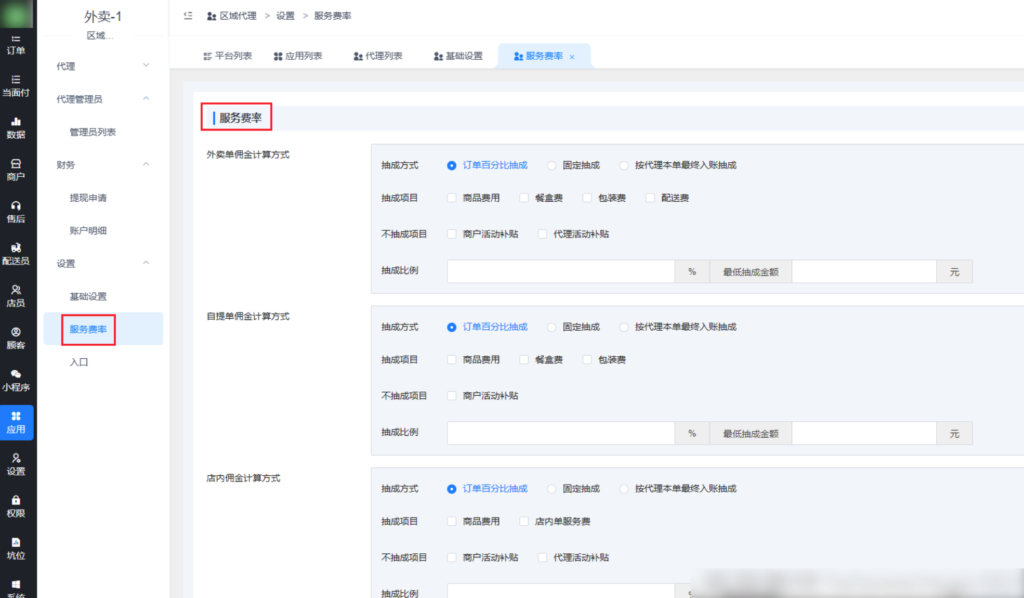
Task: Click the 抽成比例 percentage input field
Action: click(x=560, y=270)
